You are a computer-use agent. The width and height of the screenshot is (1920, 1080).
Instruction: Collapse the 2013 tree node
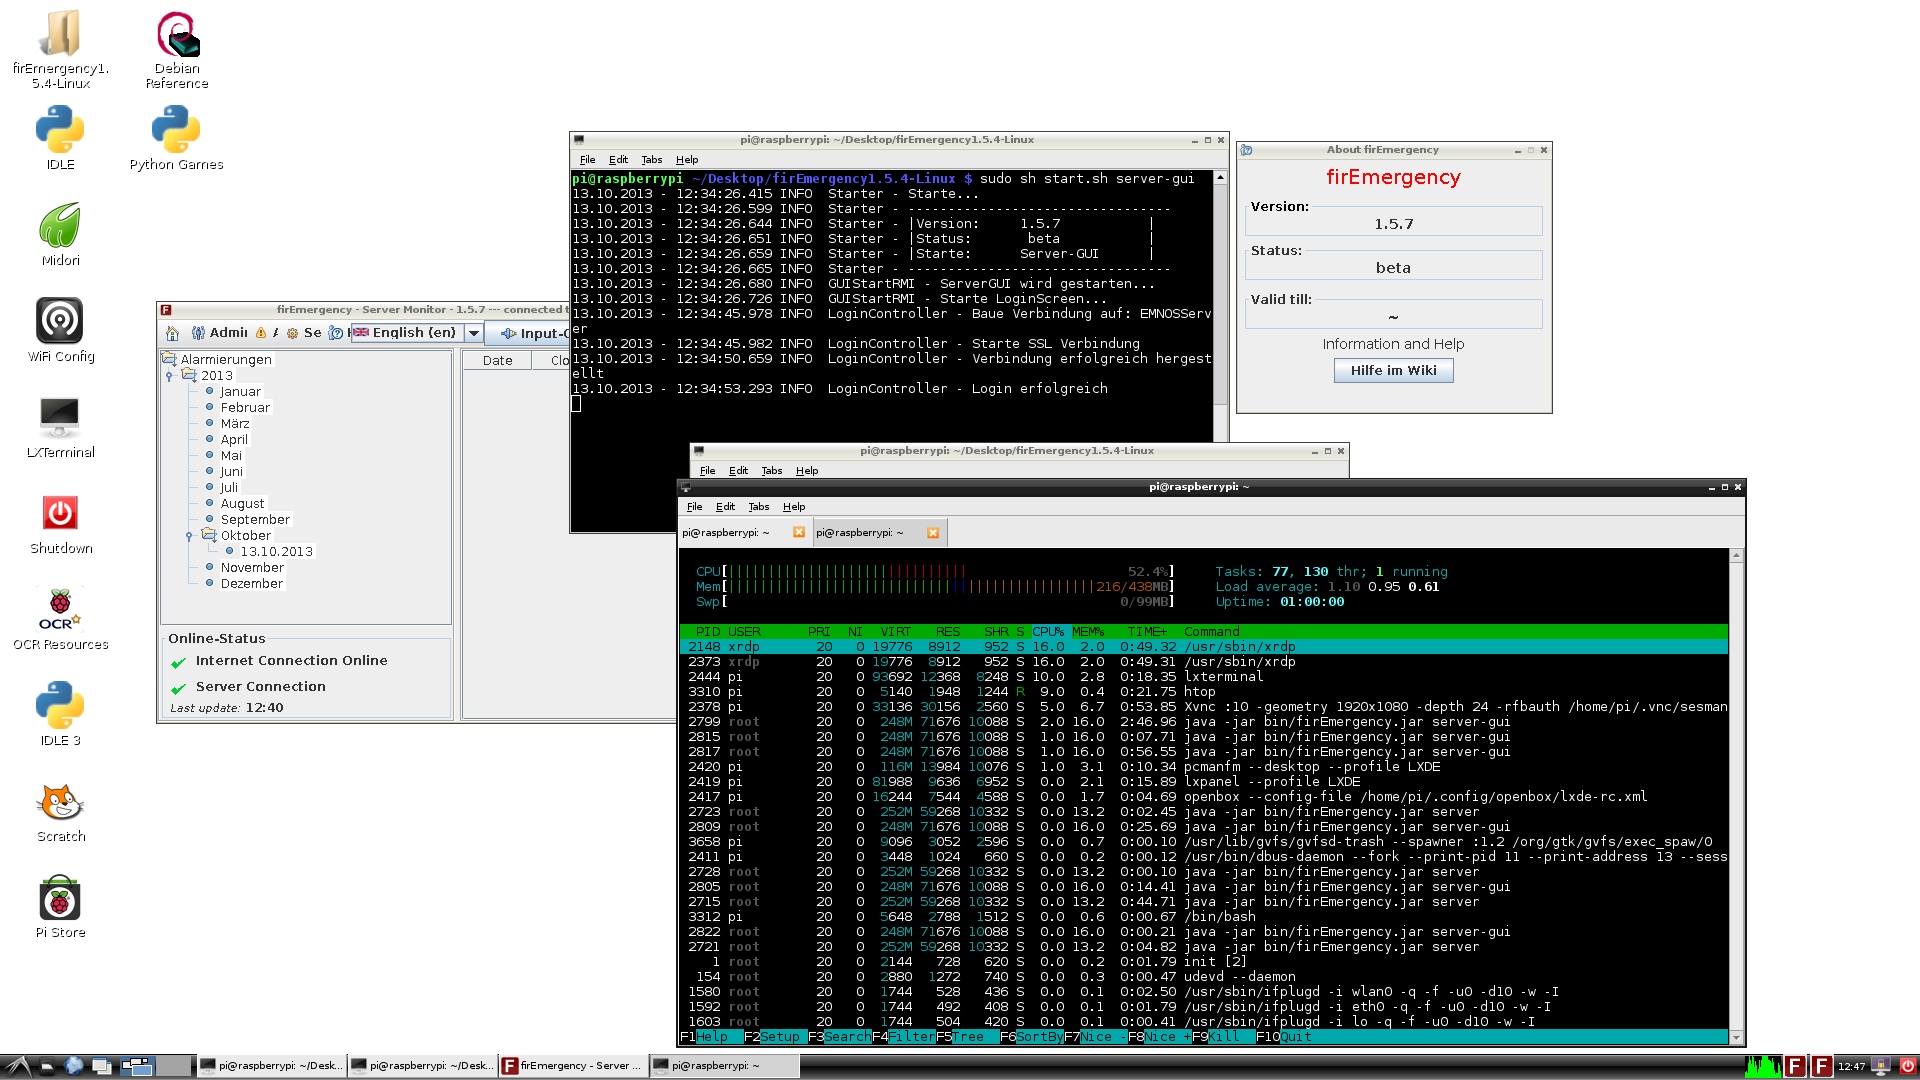pos(169,376)
